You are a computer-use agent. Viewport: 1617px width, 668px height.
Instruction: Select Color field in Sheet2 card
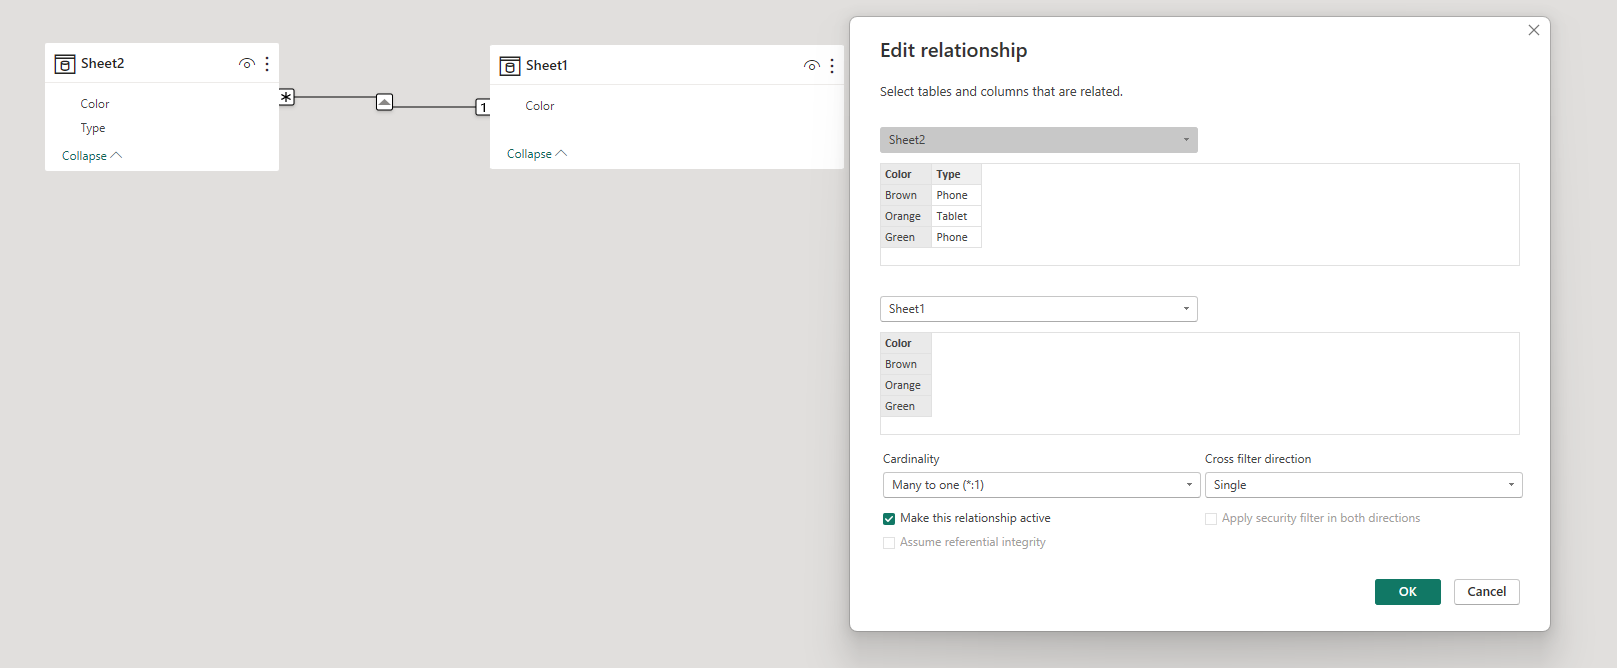click(x=95, y=104)
